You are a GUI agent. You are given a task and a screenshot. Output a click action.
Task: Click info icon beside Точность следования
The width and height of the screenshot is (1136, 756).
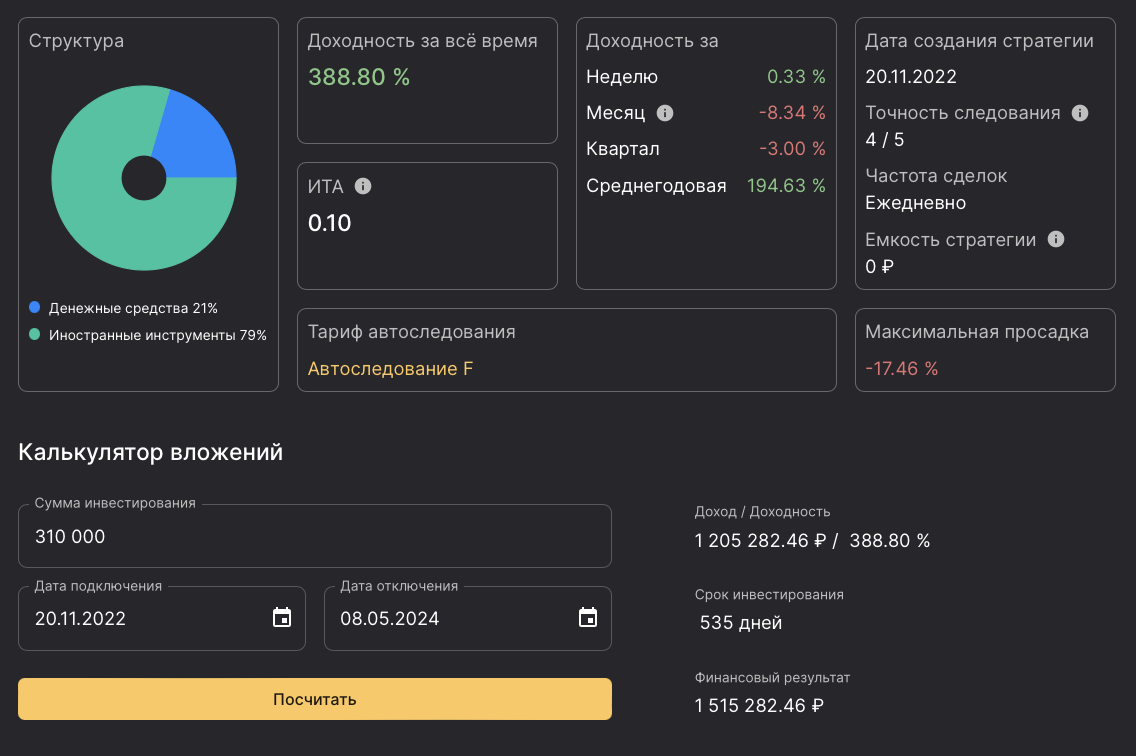coord(1080,113)
